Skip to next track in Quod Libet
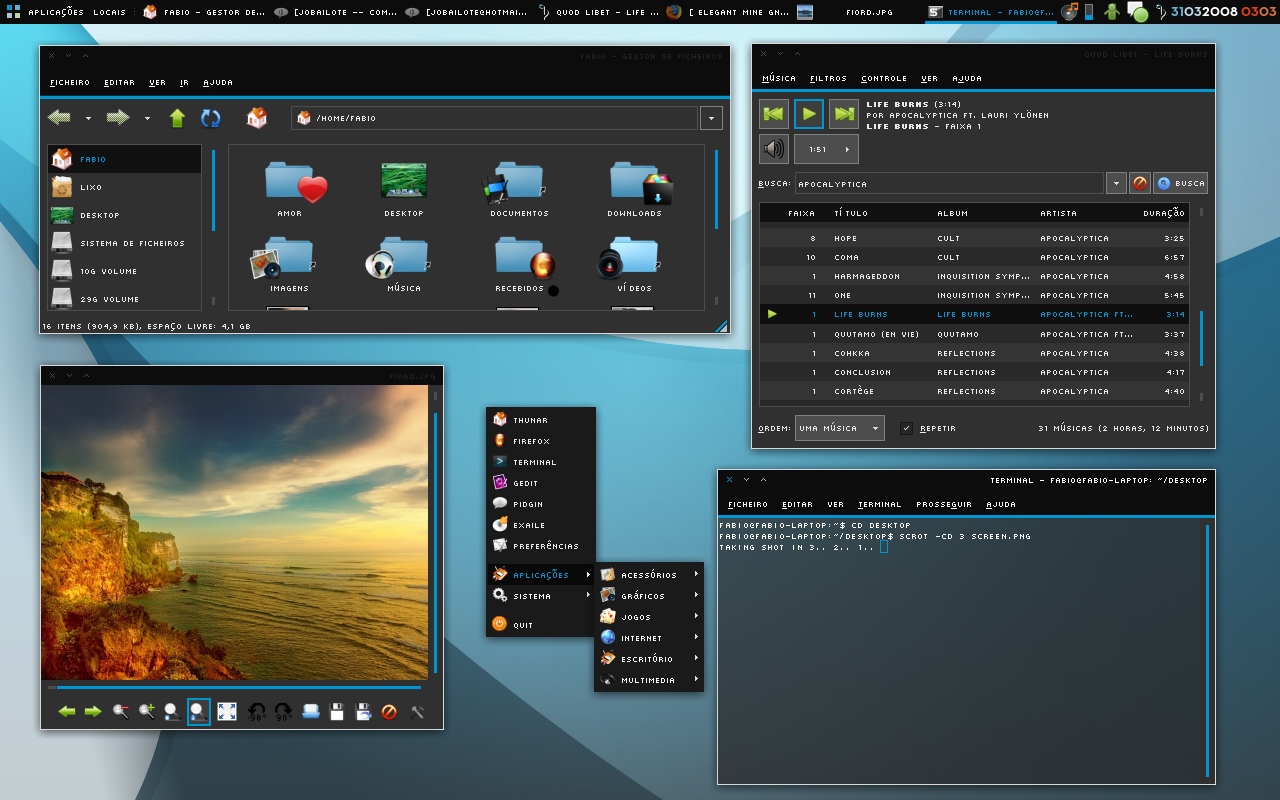Viewport: 1280px width, 800px height. (x=844, y=114)
